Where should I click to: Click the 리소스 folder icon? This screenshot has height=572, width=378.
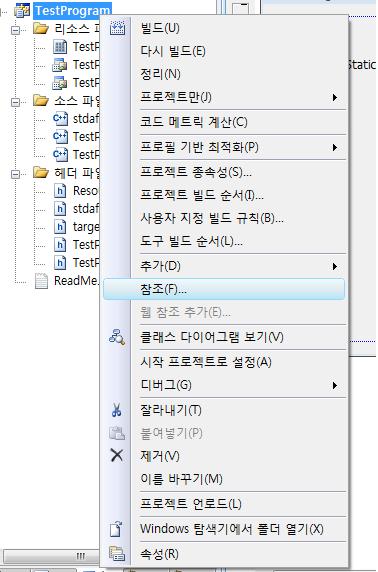pos(41,28)
